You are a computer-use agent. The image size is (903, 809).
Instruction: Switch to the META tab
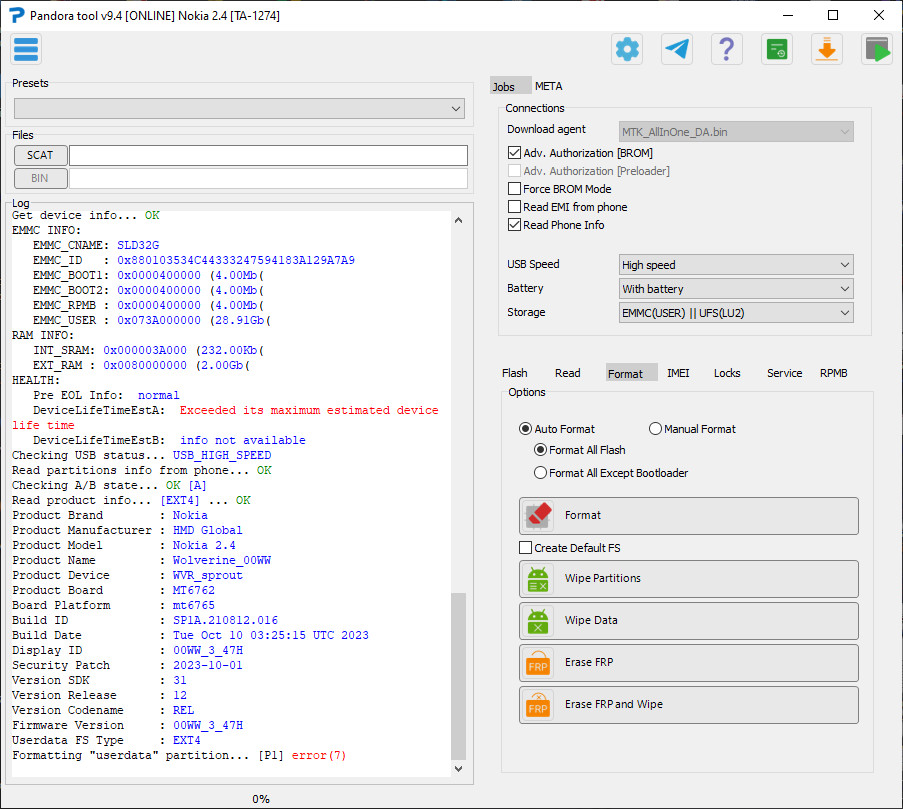coord(548,86)
